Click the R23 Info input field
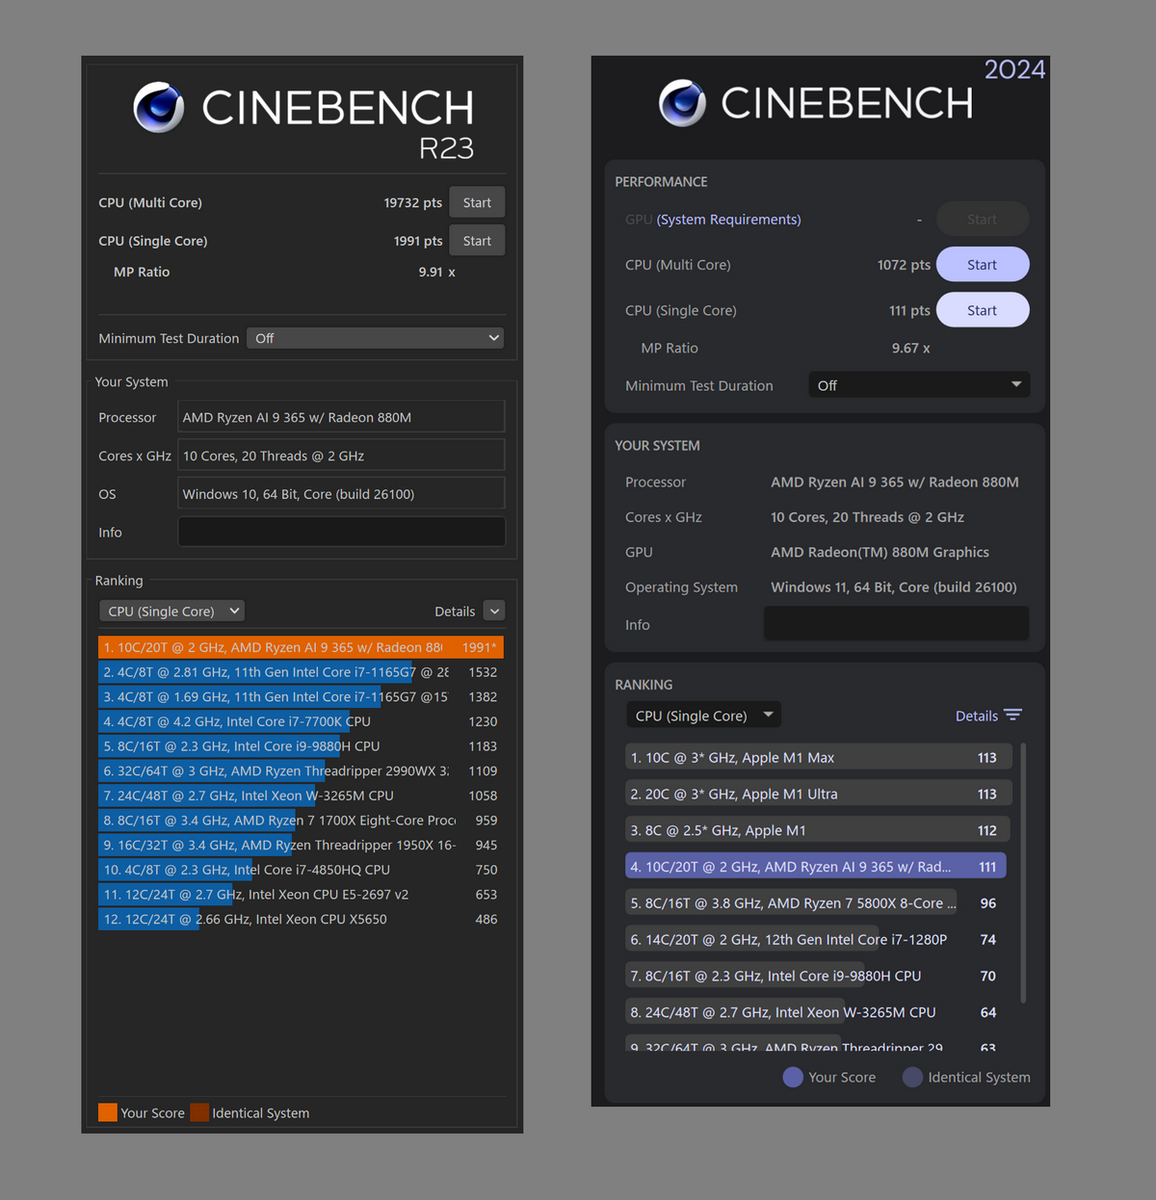The width and height of the screenshot is (1156, 1200). coord(341,532)
